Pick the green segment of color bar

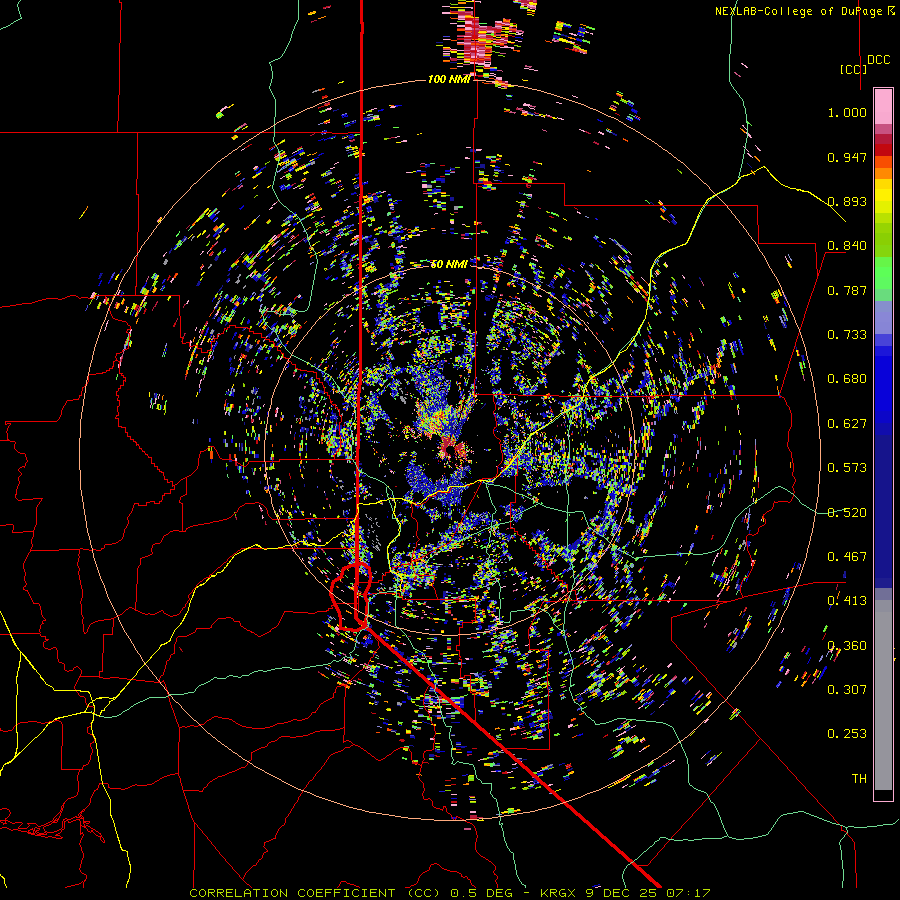[x=883, y=273]
